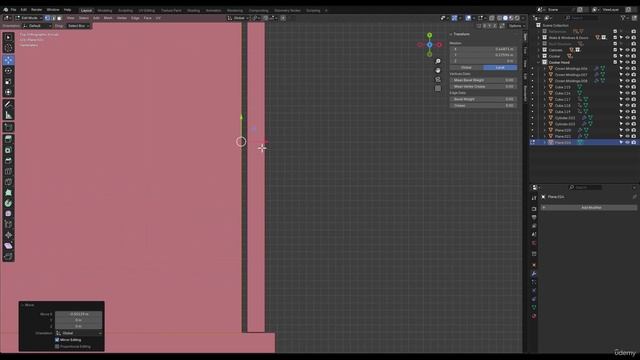Viewport: 640px width, 360px height.
Task: Click the viewport pan hand icon
Action: 438,70
